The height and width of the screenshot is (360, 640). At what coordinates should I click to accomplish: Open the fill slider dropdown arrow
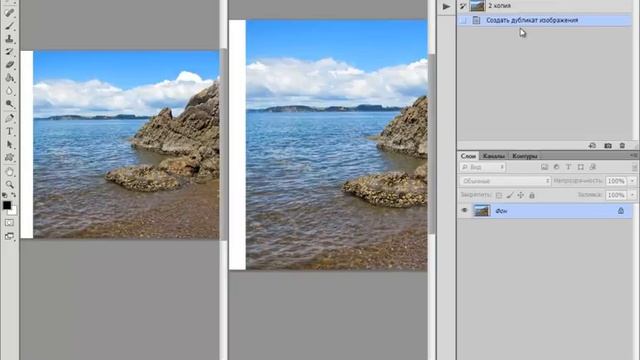coord(632,195)
